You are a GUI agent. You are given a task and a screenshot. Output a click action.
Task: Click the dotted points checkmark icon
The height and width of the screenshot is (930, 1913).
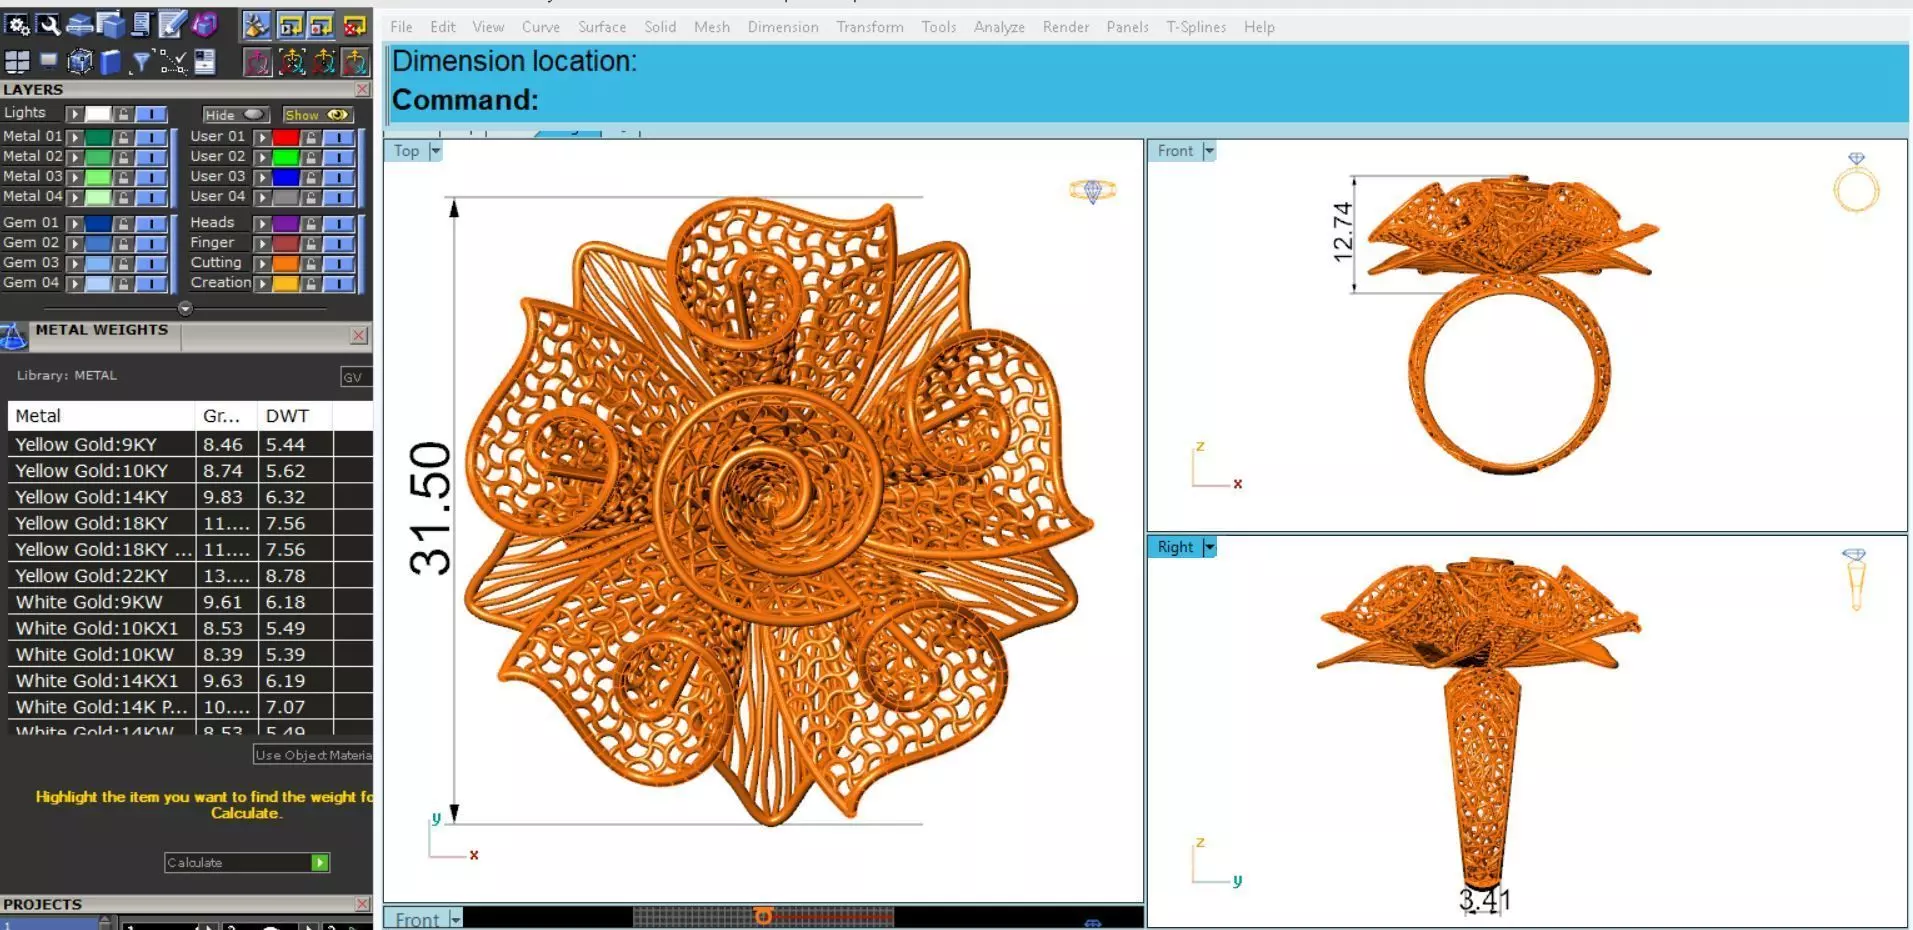[173, 62]
